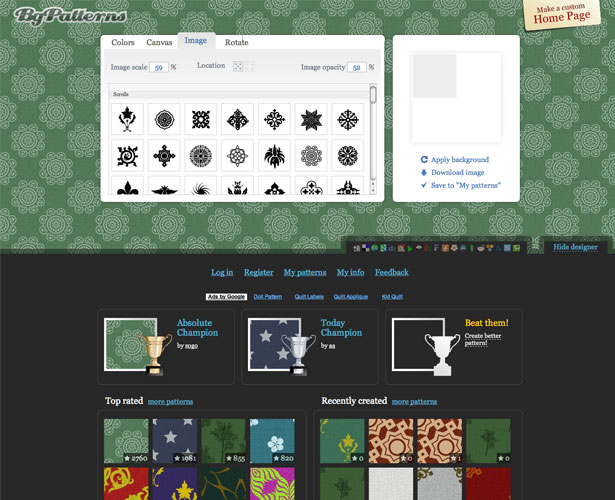Set Location to five-dot staggered layout
Screen dimensions: 615x500
point(238,67)
